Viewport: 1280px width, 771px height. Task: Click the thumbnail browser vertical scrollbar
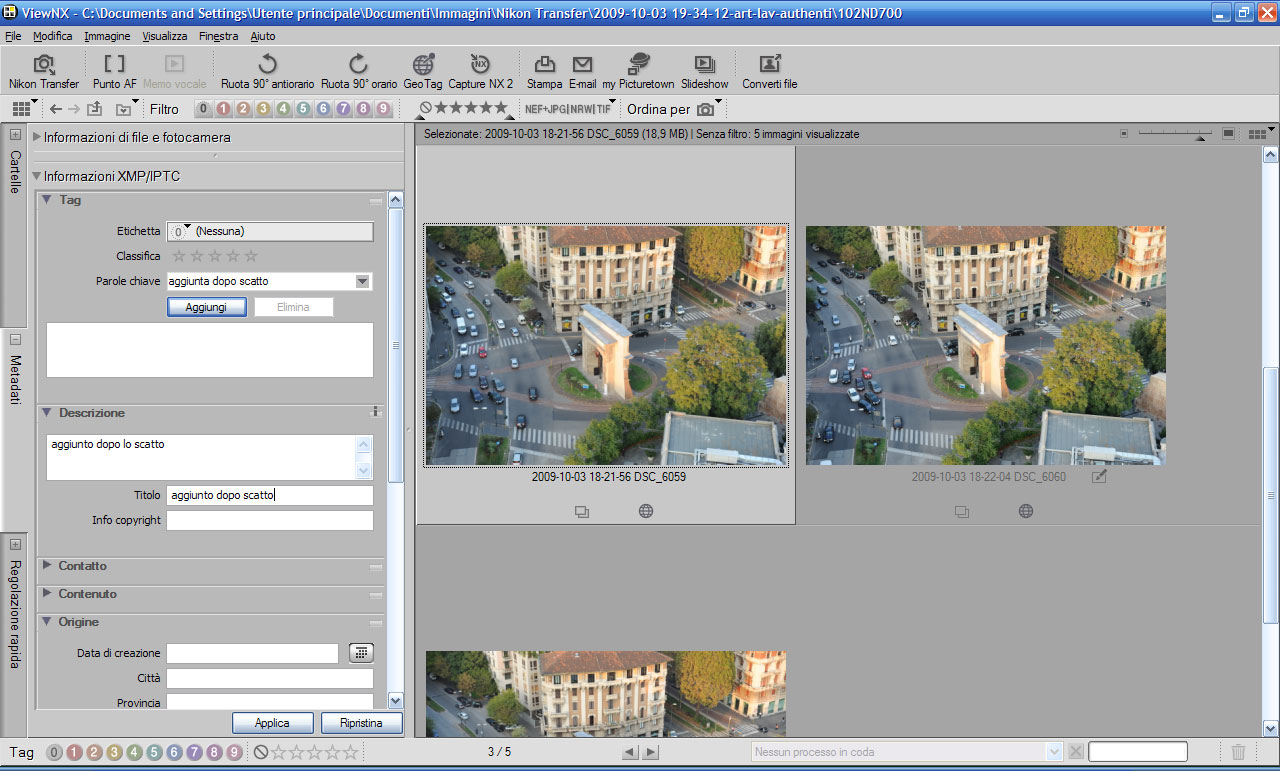click(1270, 442)
